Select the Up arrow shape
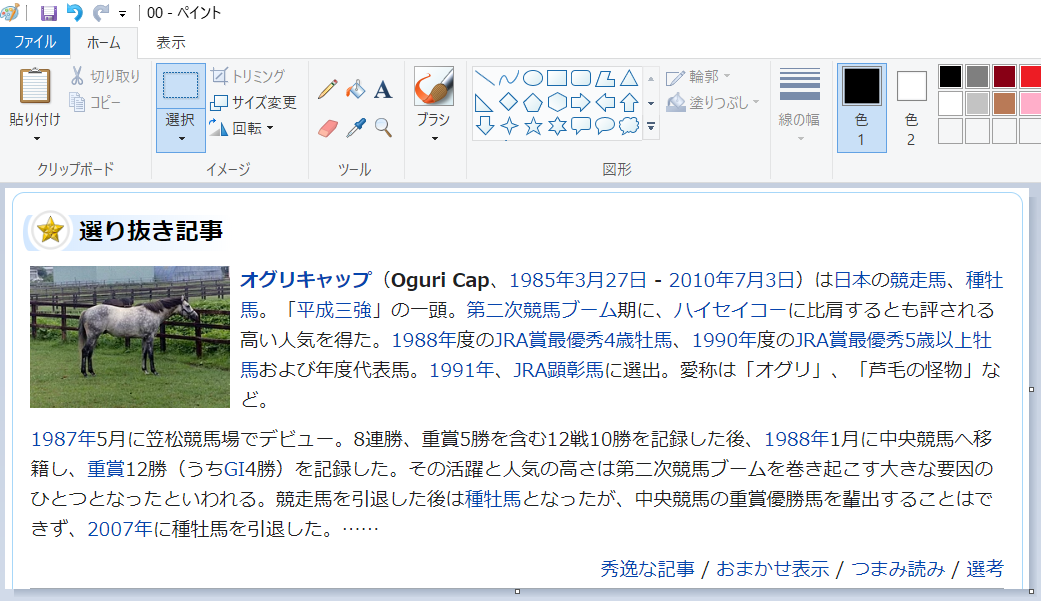The width and height of the screenshot is (1041, 601). click(x=629, y=102)
